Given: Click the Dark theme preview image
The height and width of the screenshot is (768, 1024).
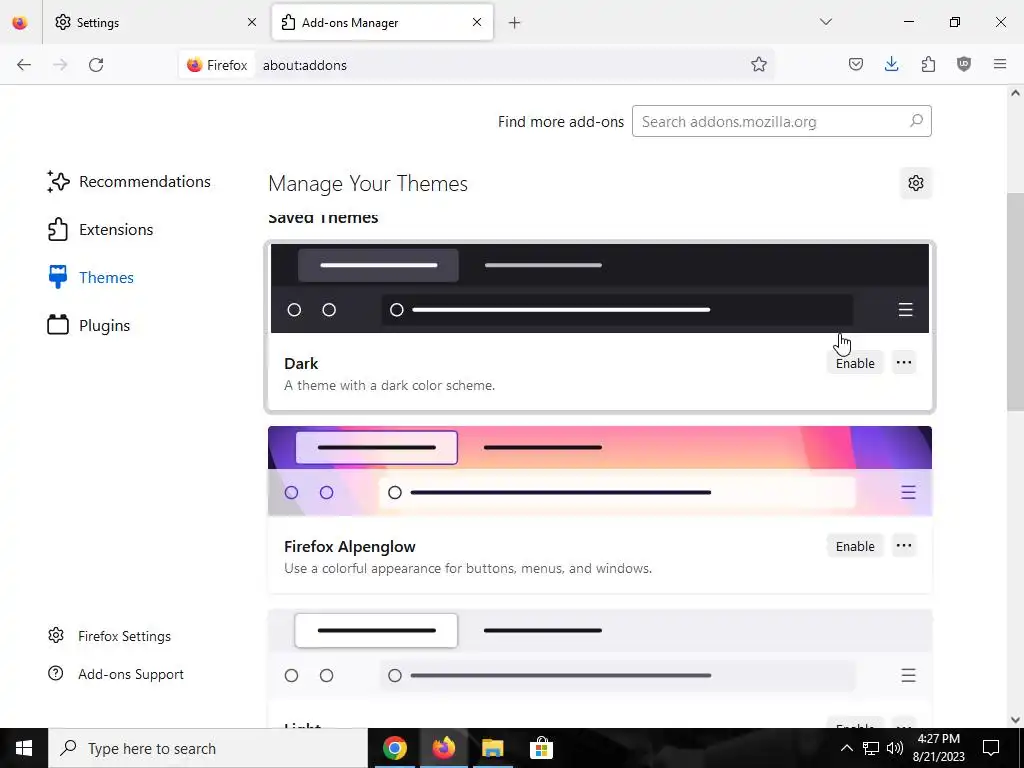Looking at the screenshot, I should [x=600, y=288].
